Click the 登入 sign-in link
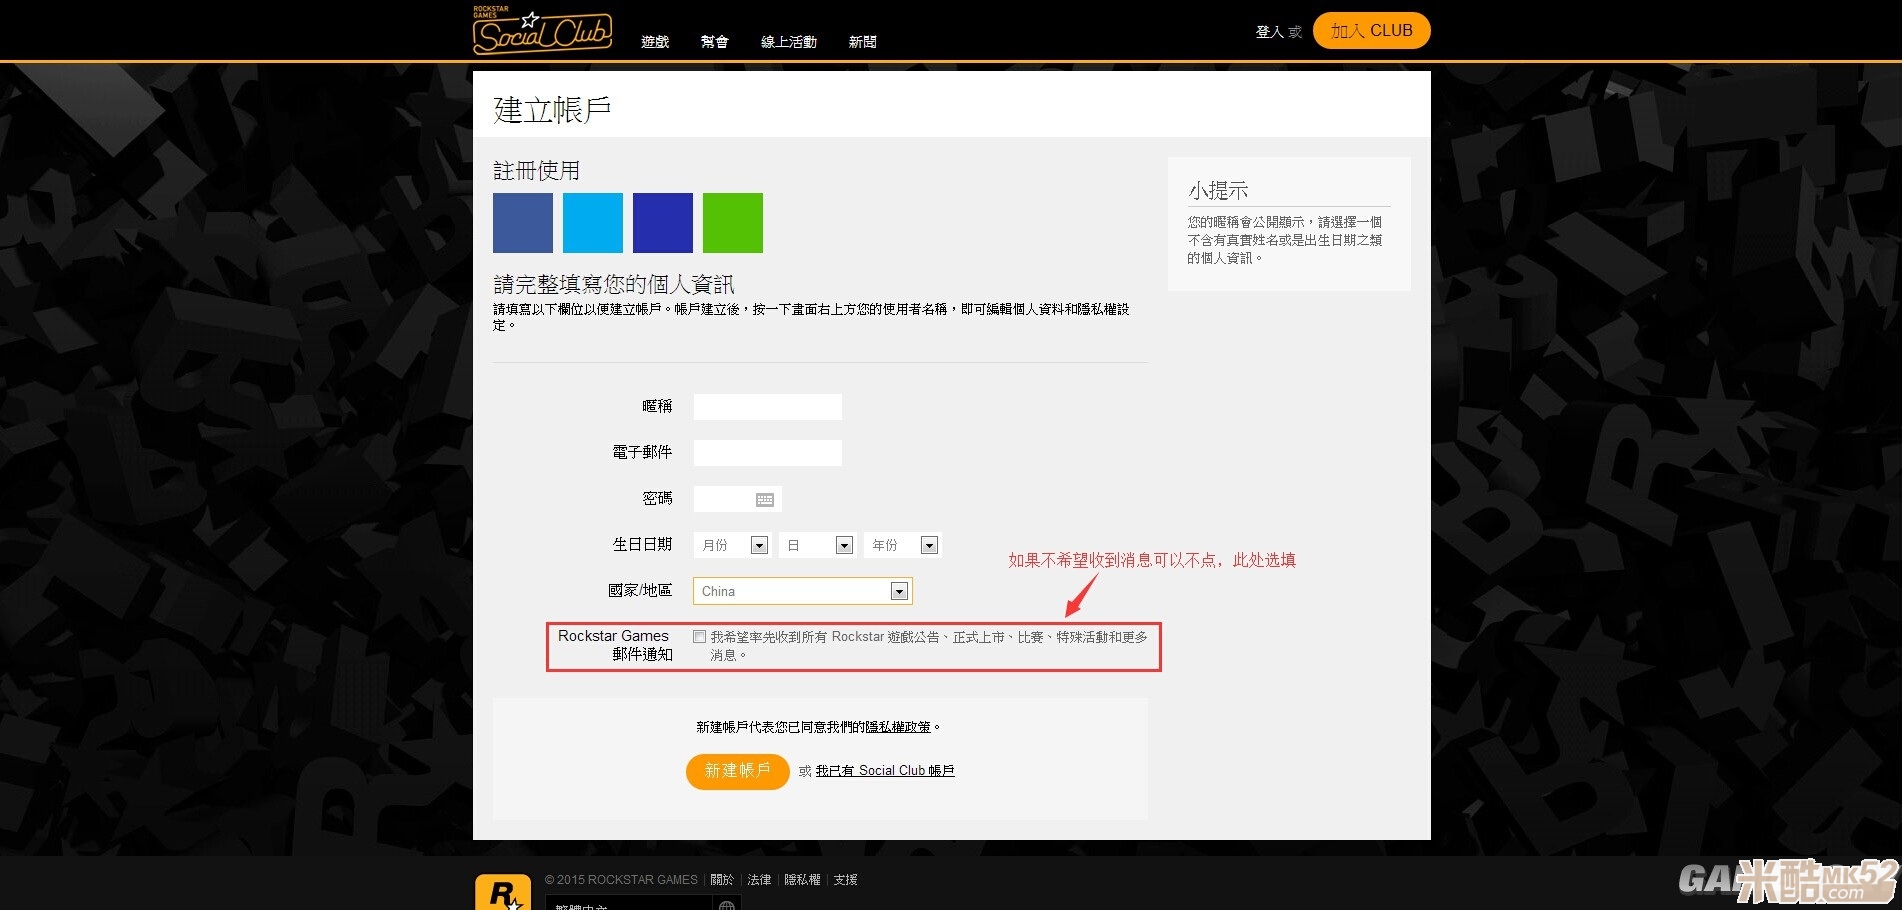1902x910 pixels. click(1270, 32)
